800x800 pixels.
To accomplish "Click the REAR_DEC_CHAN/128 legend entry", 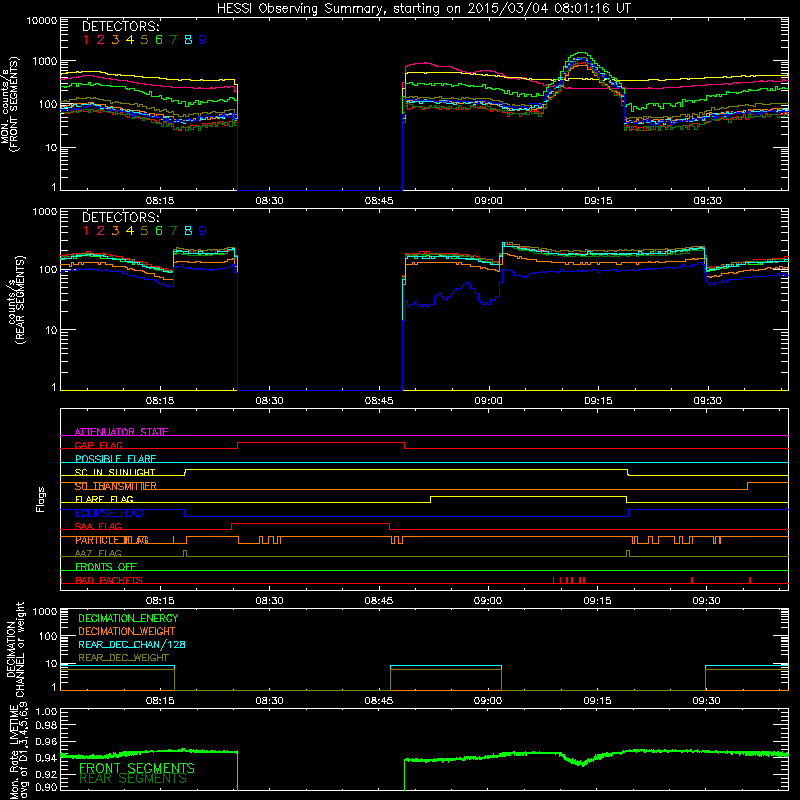I will click(x=132, y=645).
